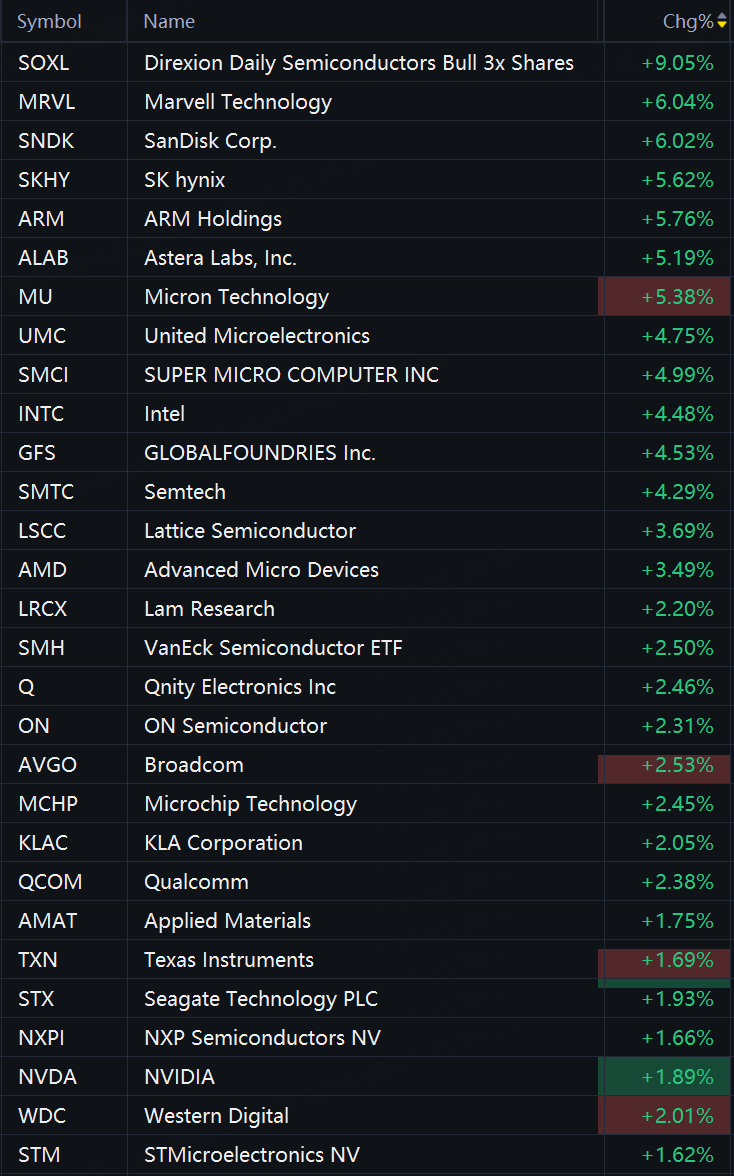The width and height of the screenshot is (734, 1176).
Task: Open the QCOM Qualcomm row
Action: [367, 882]
